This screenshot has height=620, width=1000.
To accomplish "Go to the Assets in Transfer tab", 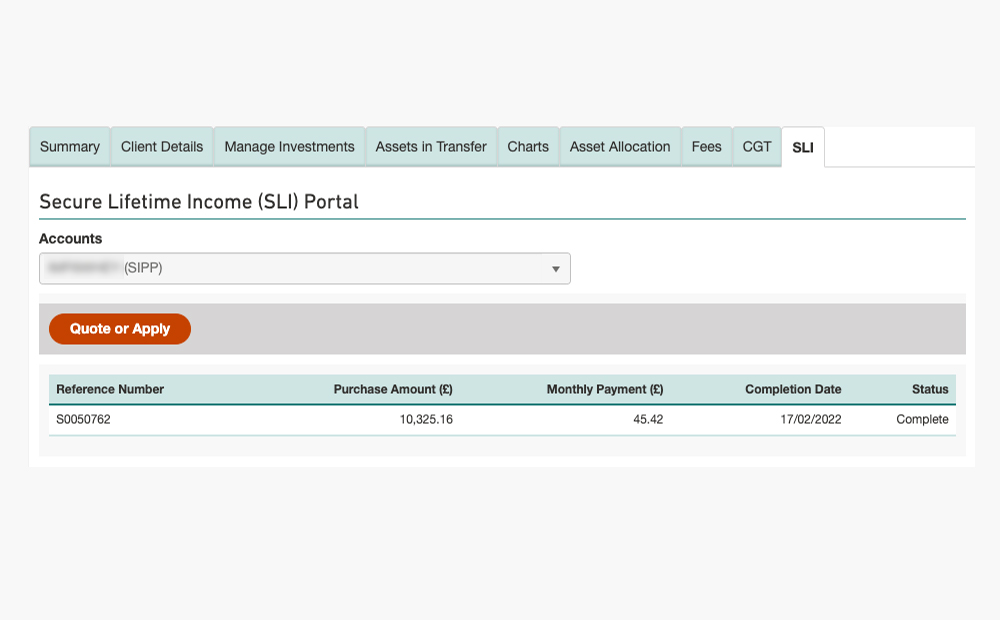I will pyautogui.click(x=431, y=147).
